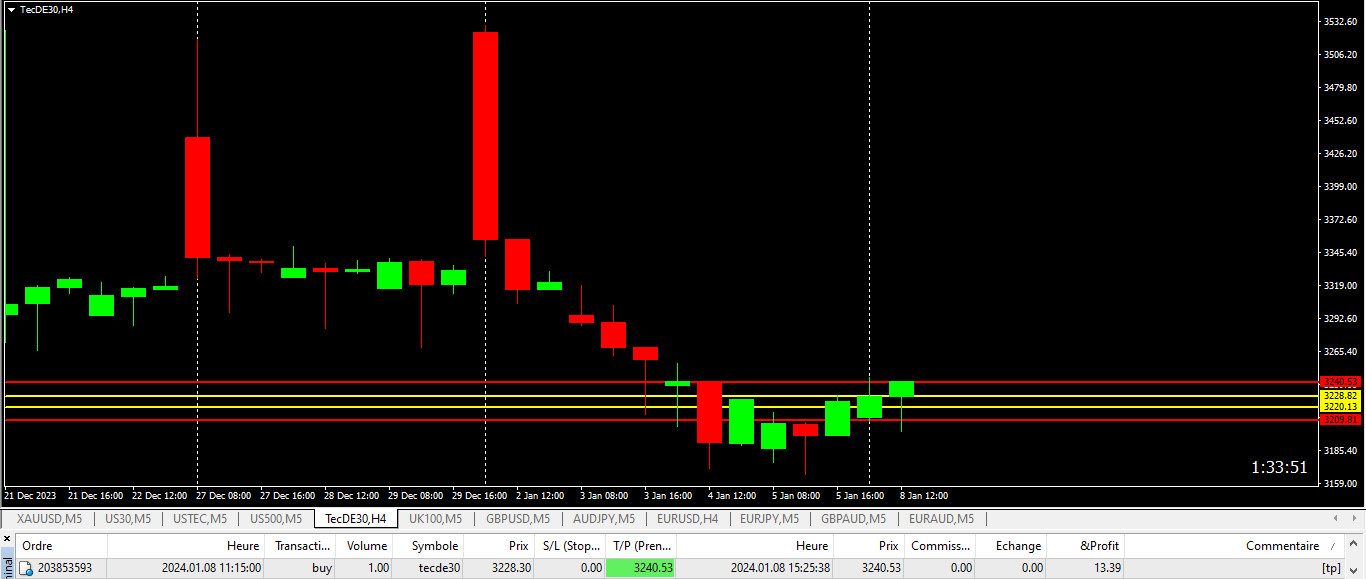Switch to the UK100,M5 chart tab

[x=435, y=519]
